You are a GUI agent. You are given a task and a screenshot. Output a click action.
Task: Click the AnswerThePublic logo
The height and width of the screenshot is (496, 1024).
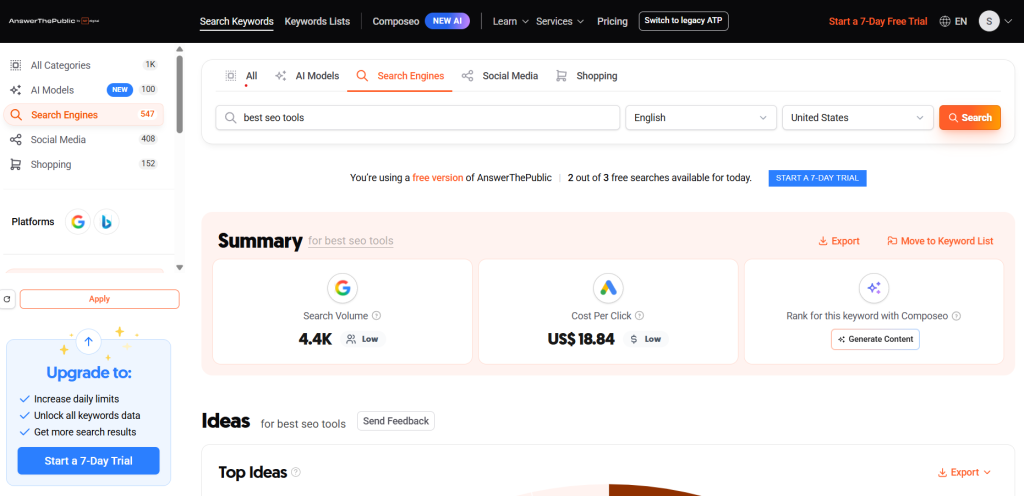point(54,21)
